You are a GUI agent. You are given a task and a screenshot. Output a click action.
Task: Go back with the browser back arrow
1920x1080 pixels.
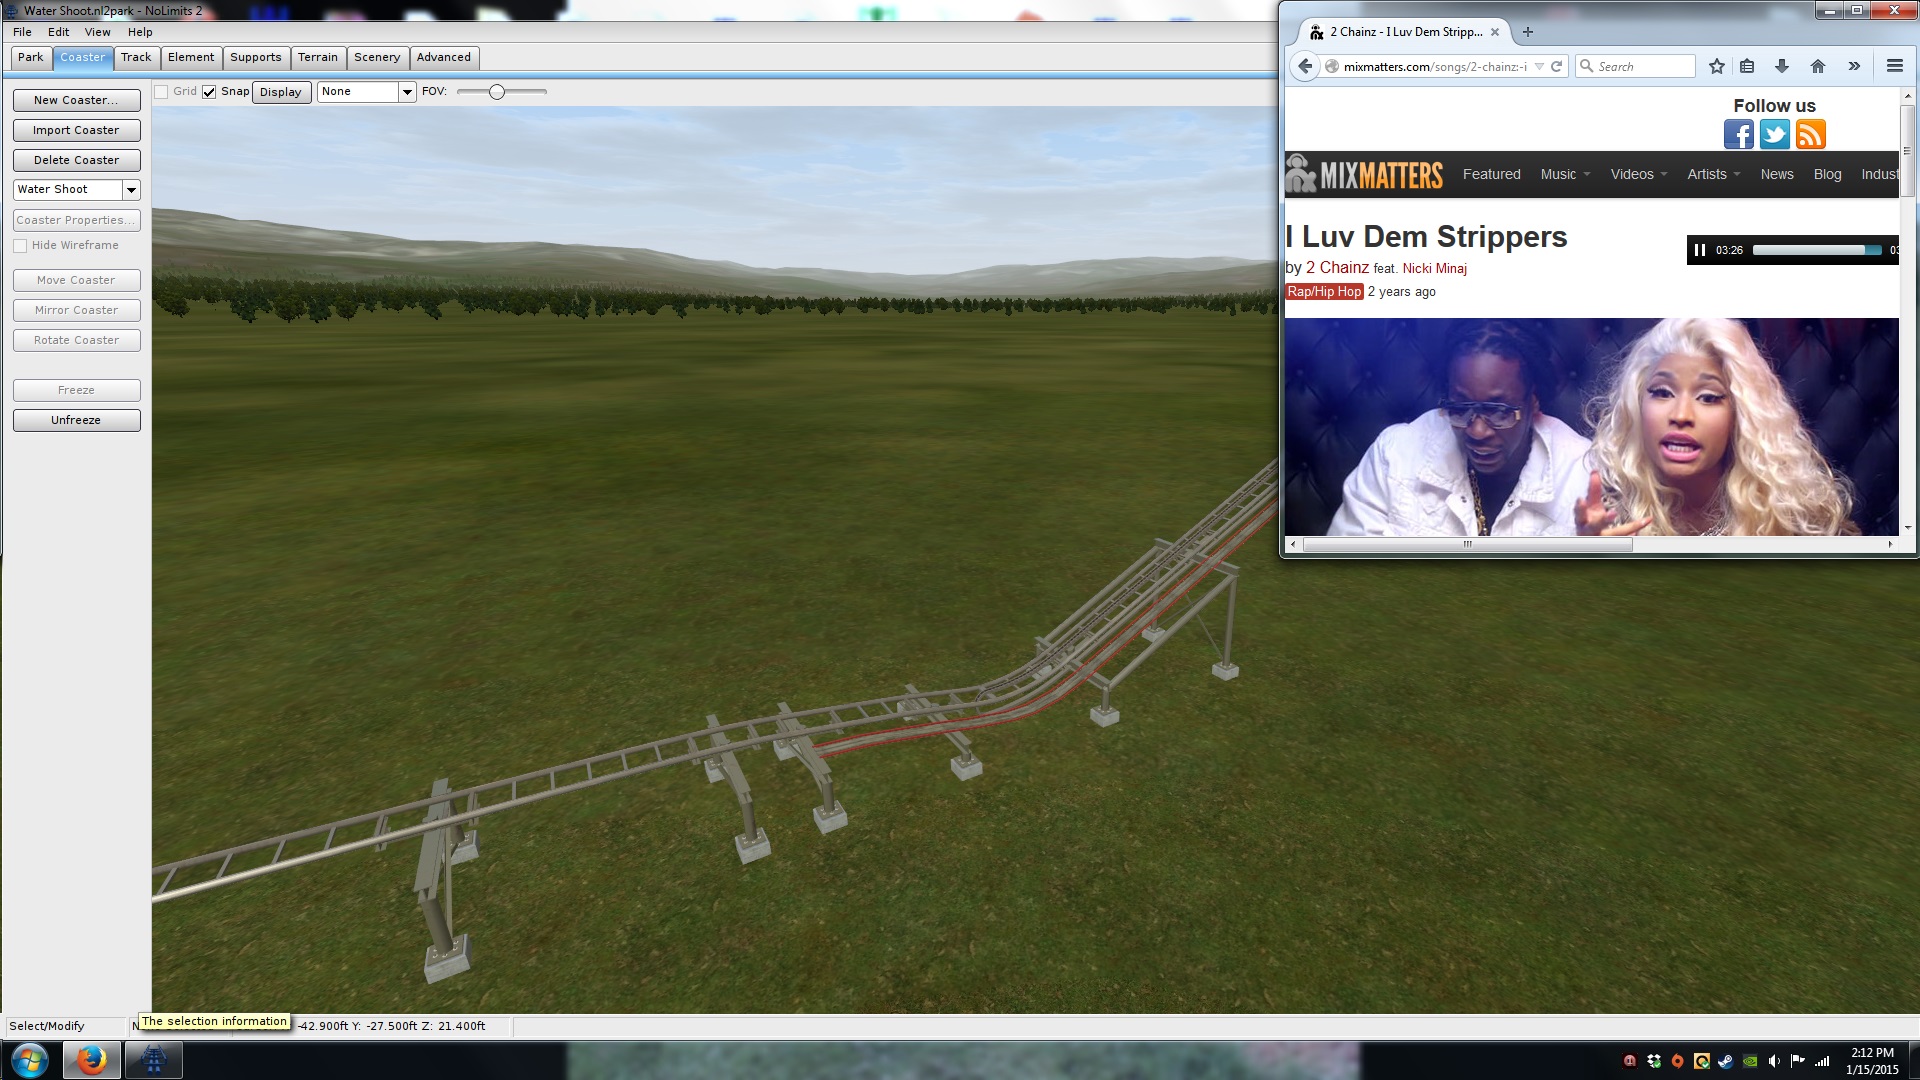(1305, 66)
